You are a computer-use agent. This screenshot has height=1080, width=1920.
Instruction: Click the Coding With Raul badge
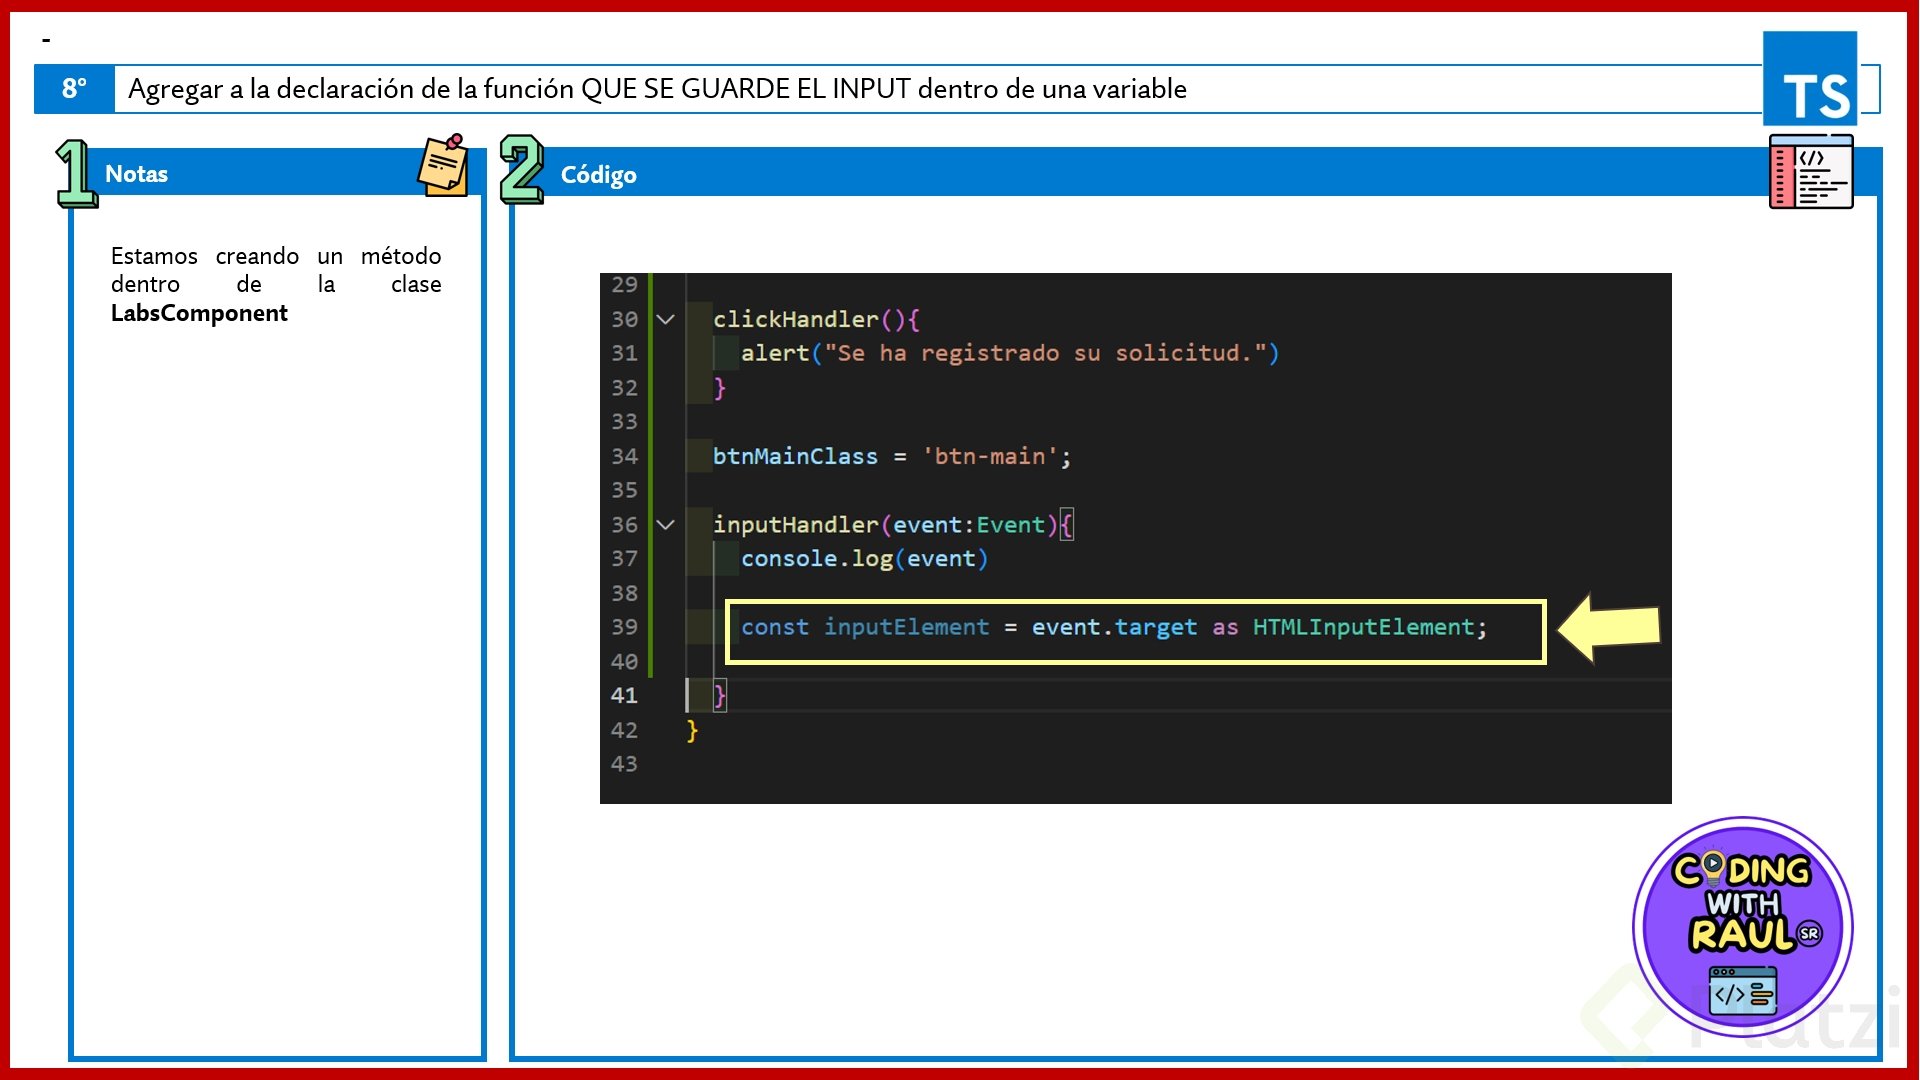click(1742, 926)
